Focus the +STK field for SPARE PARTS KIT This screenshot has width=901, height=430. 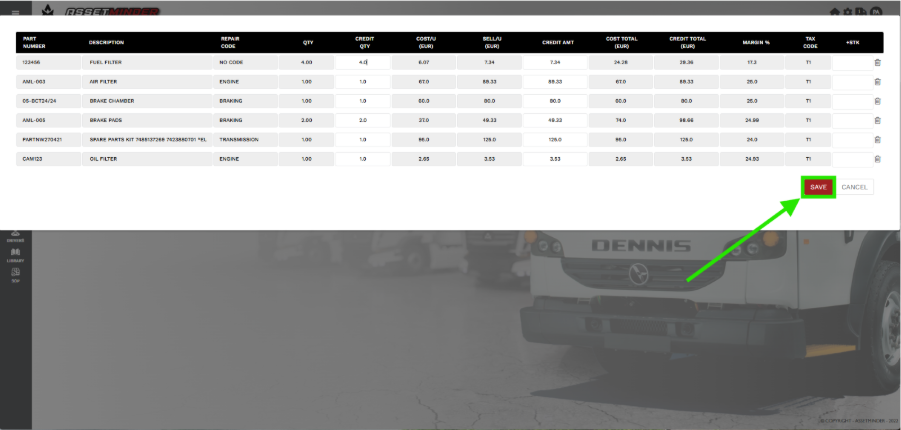pyautogui.click(x=853, y=140)
